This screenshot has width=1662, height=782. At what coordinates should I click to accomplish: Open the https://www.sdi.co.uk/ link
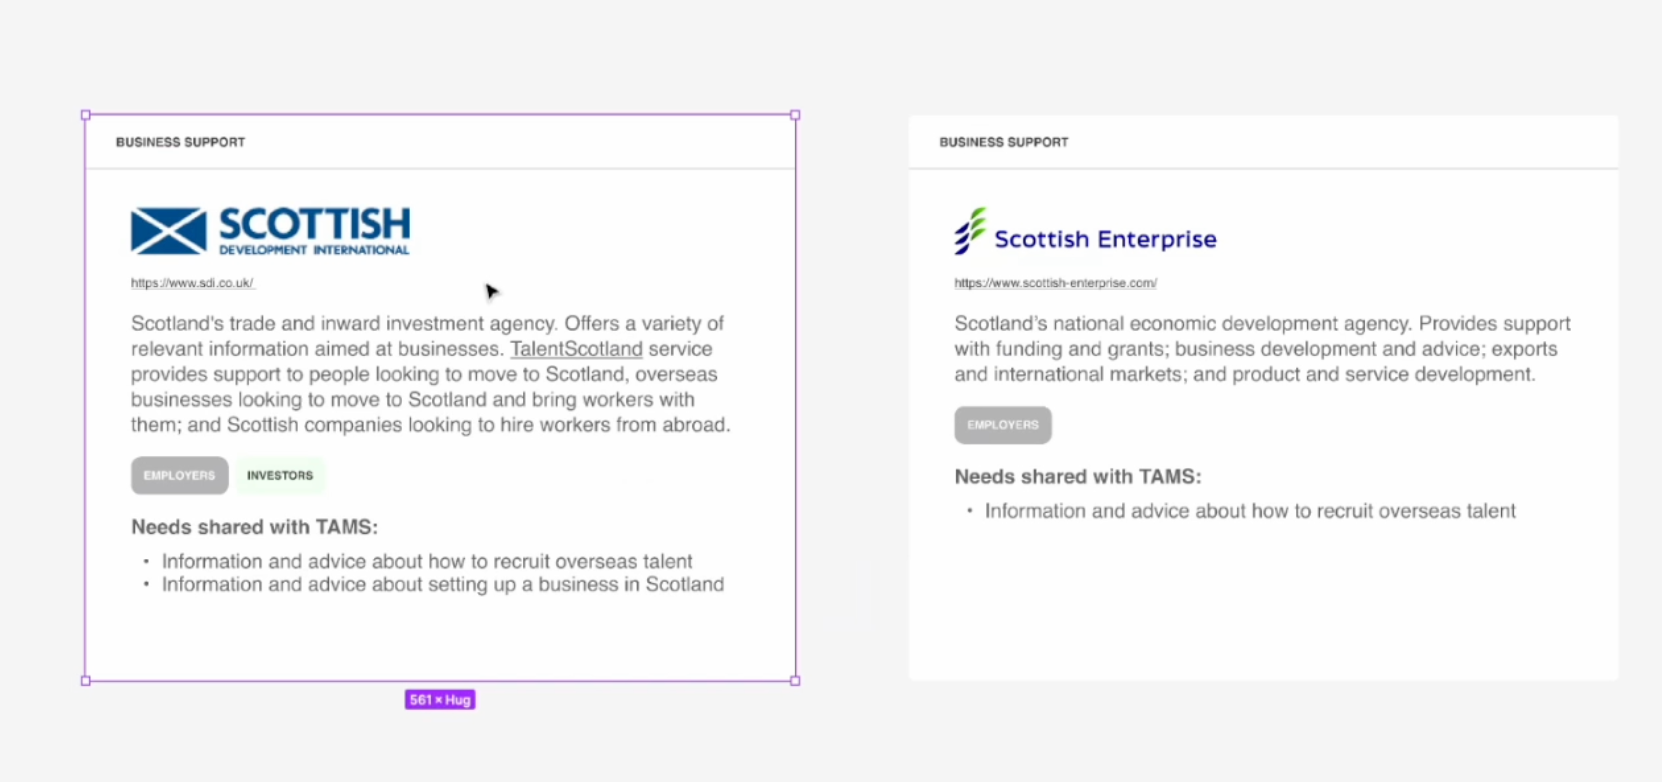pos(192,283)
